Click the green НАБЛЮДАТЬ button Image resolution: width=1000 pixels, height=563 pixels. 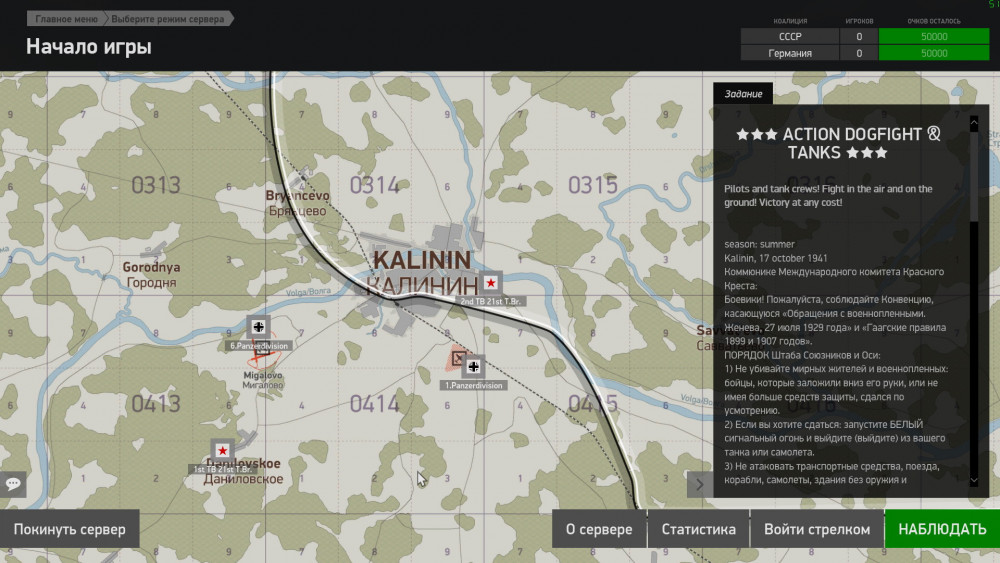click(942, 529)
